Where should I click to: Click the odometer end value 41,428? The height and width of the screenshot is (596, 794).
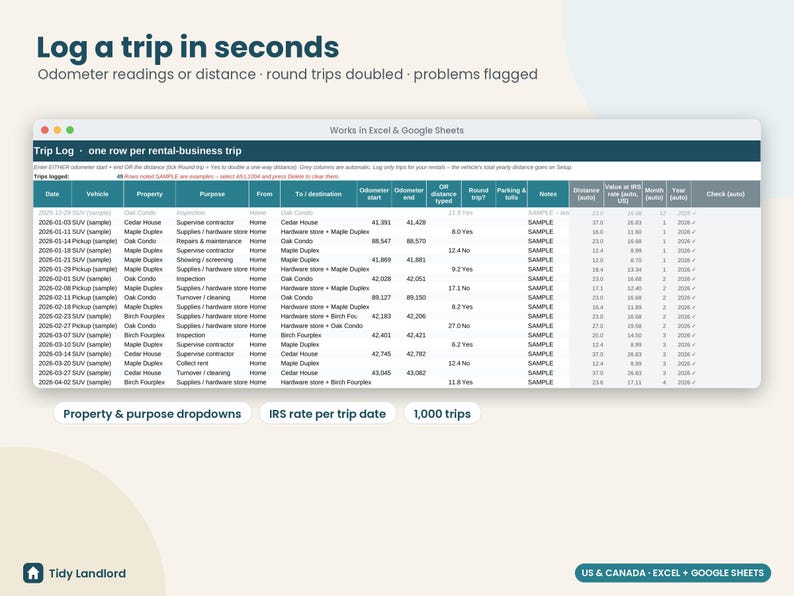[x=416, y=222]
